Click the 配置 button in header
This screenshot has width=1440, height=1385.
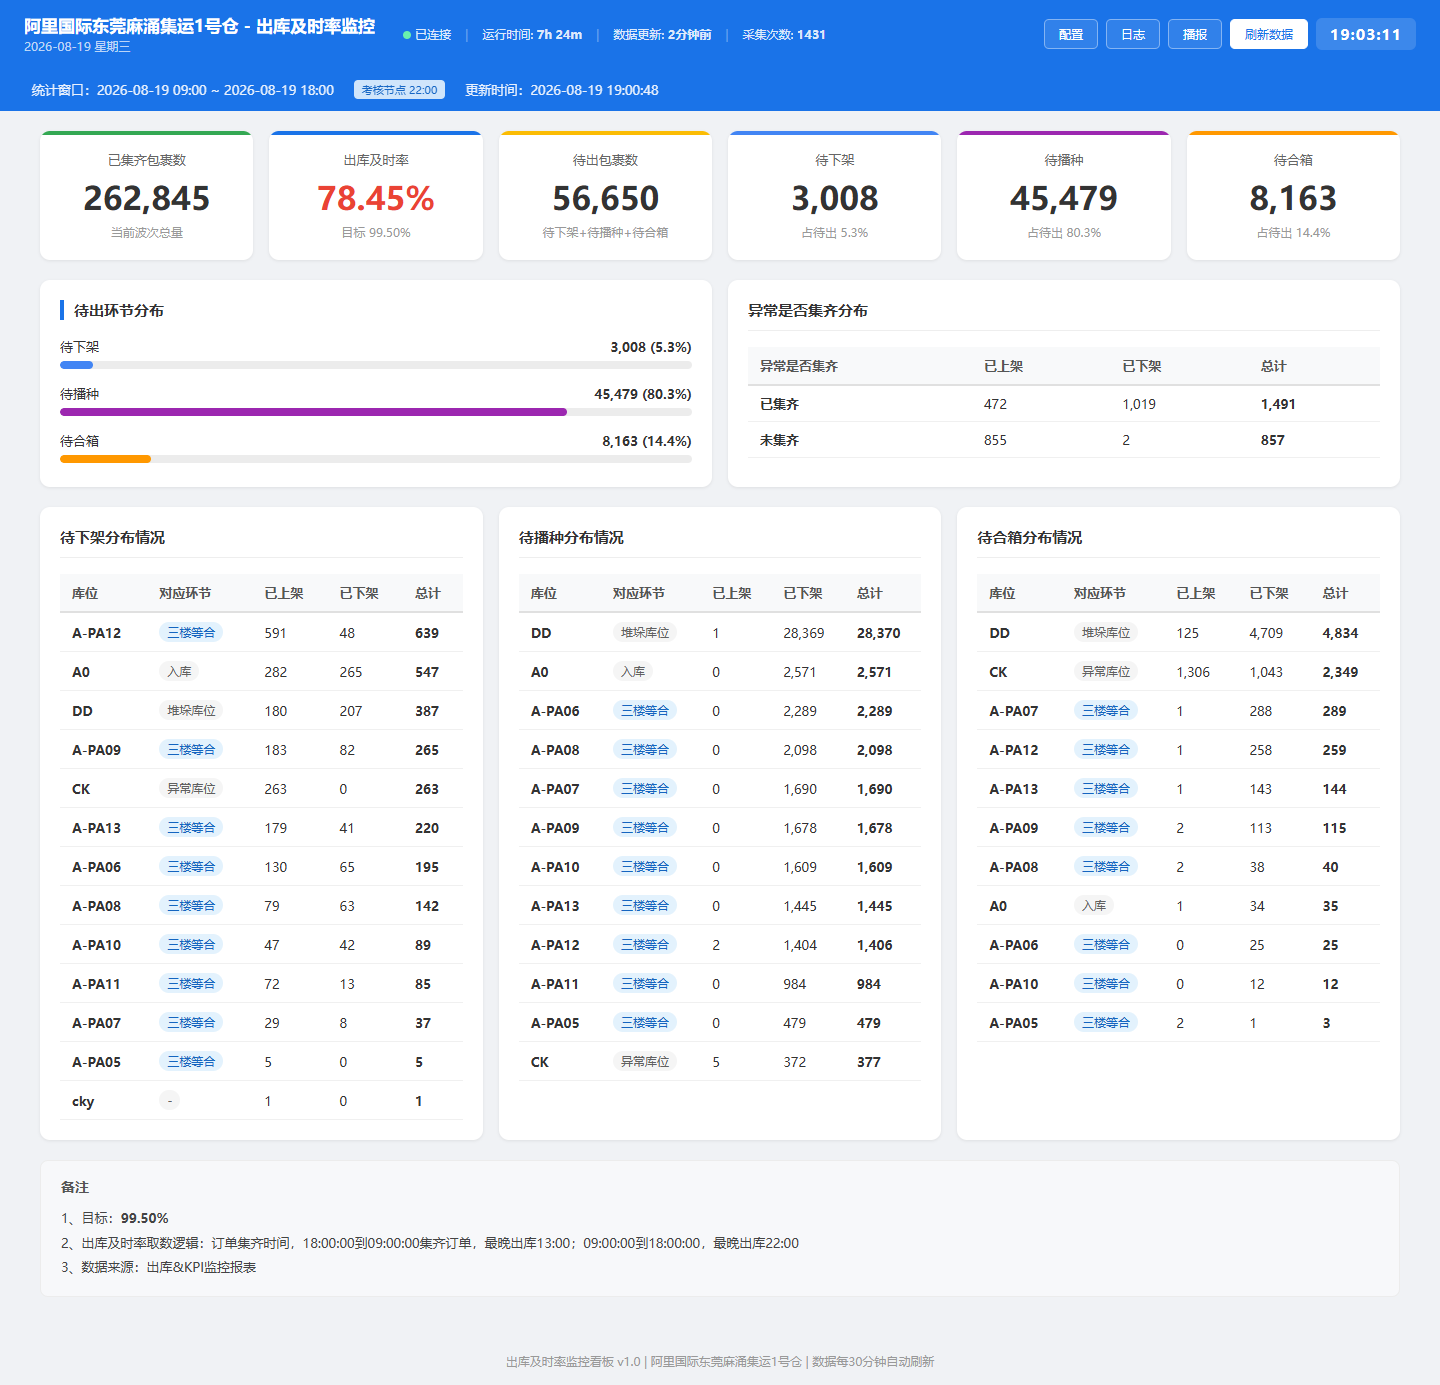pos(1071,34)
